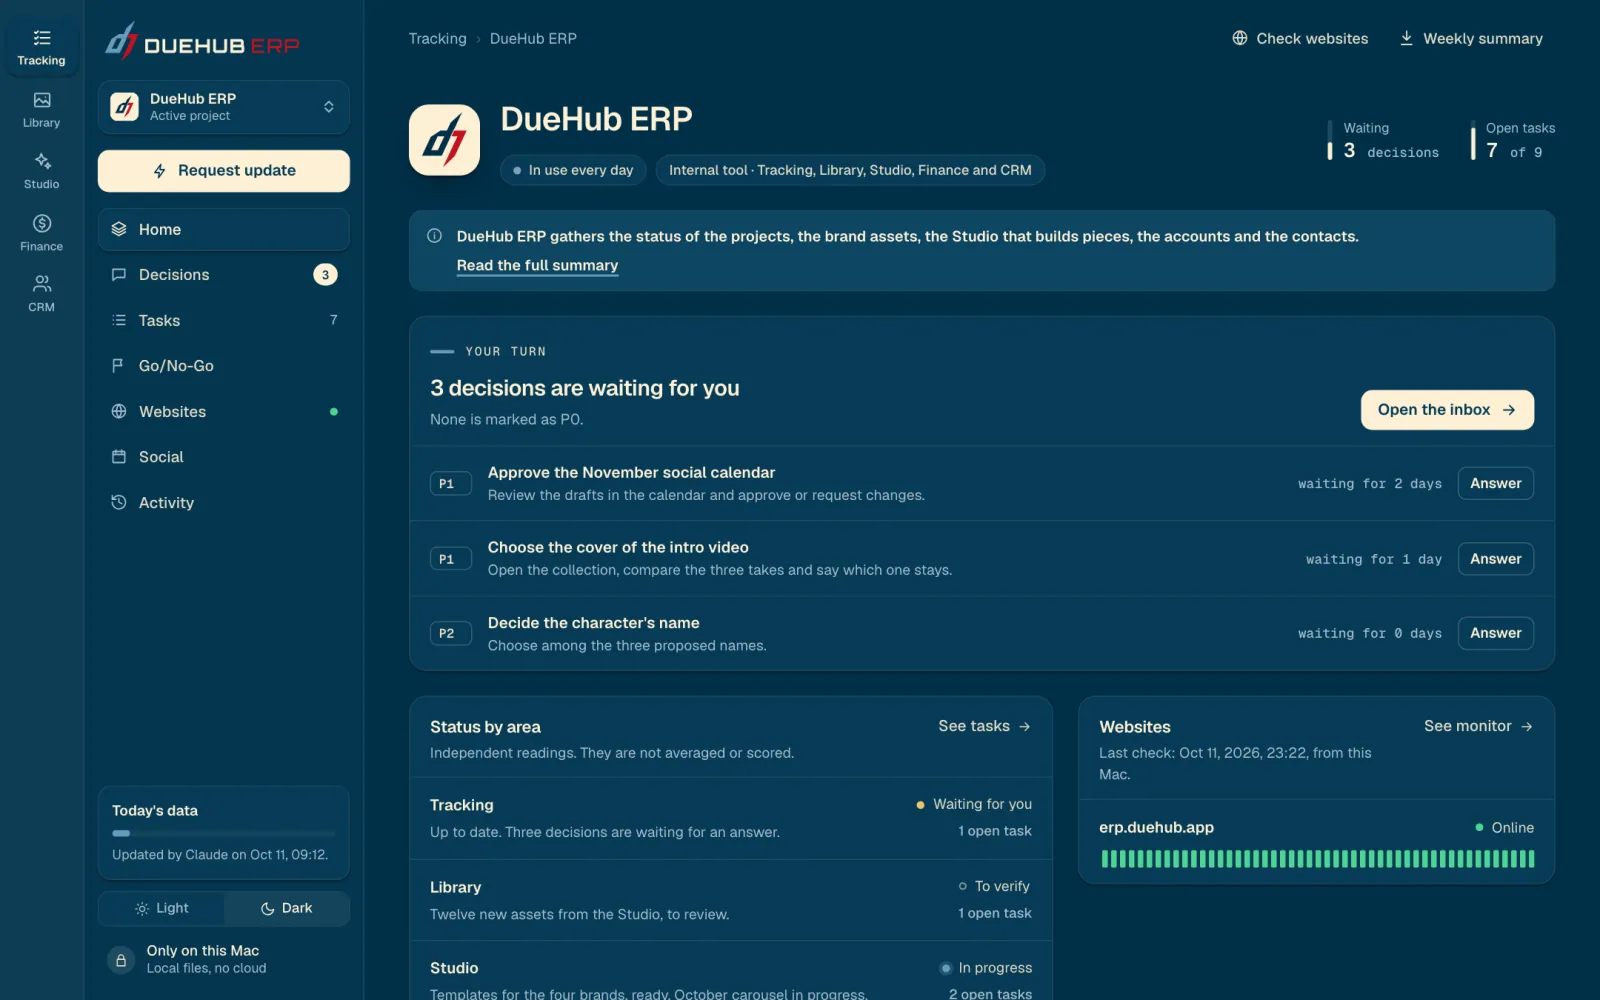Expand the DueHub ERP project switcher
1600x1000 pixels.
coord(224,107)
